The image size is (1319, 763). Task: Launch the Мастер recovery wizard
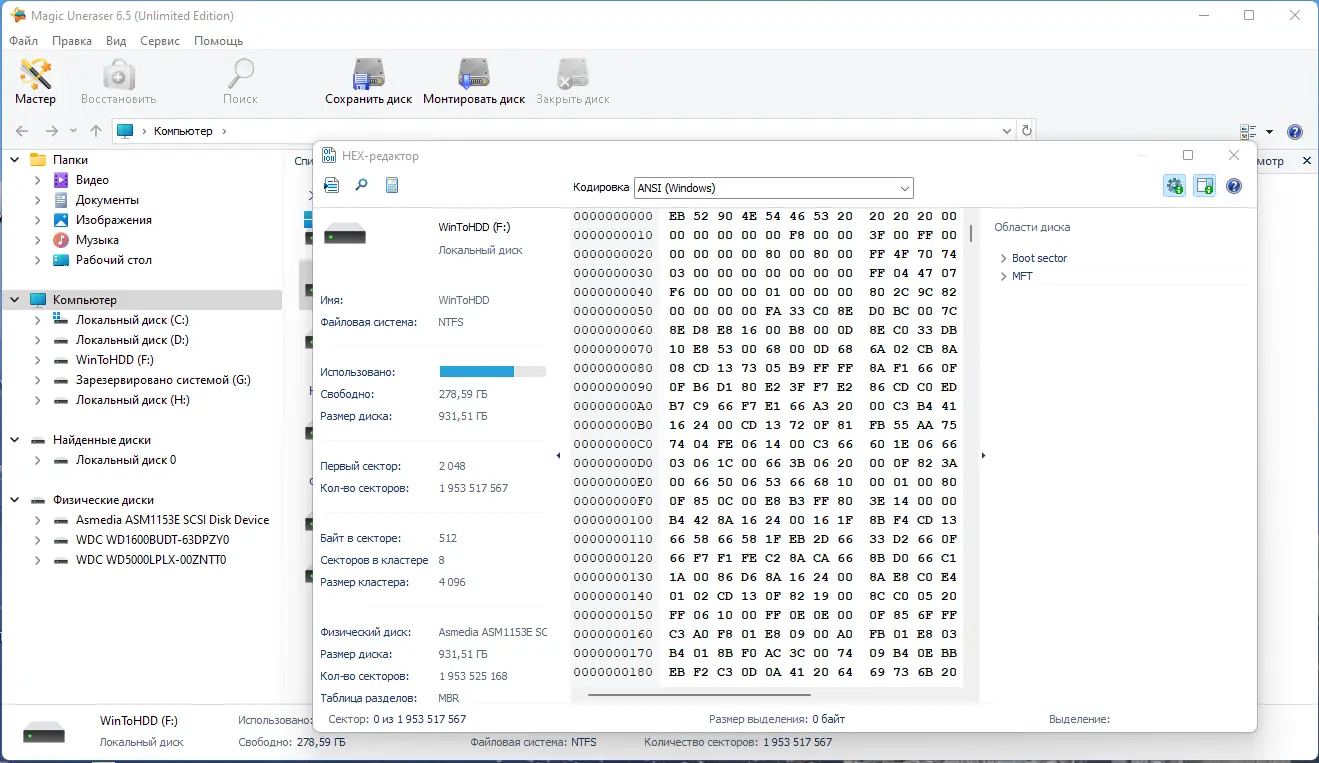35,81
